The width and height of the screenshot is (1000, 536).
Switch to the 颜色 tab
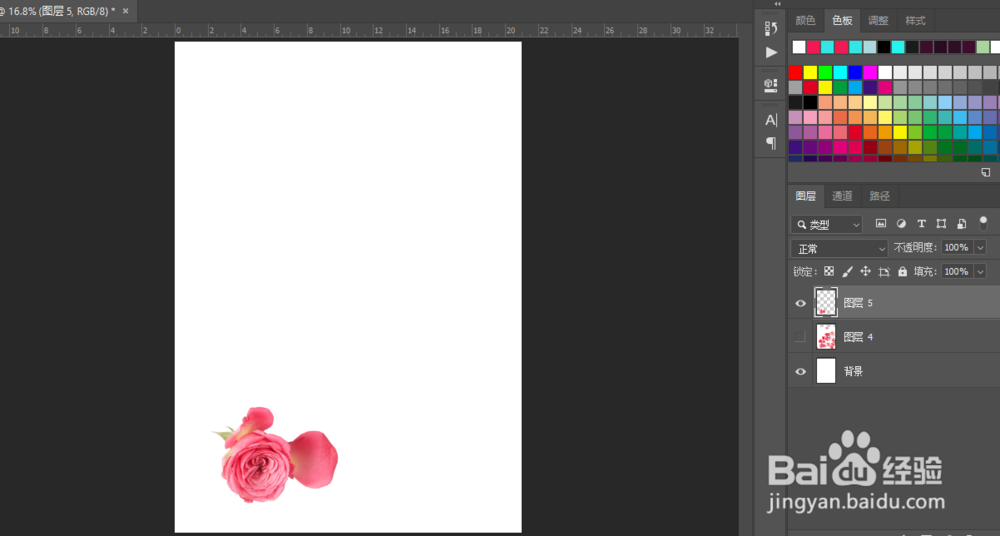pos(805,20)
